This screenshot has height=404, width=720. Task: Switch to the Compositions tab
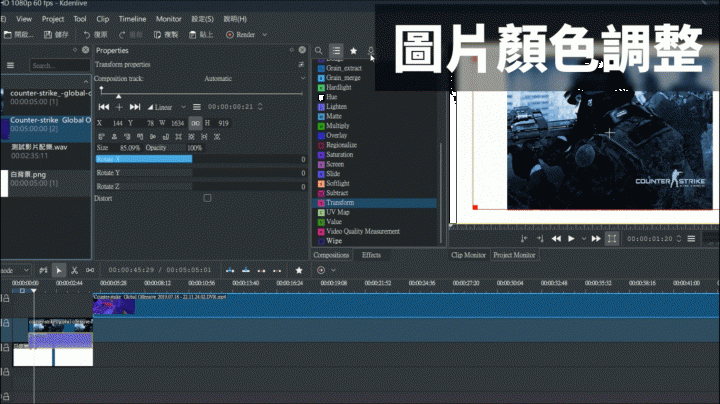pos(331,255)
